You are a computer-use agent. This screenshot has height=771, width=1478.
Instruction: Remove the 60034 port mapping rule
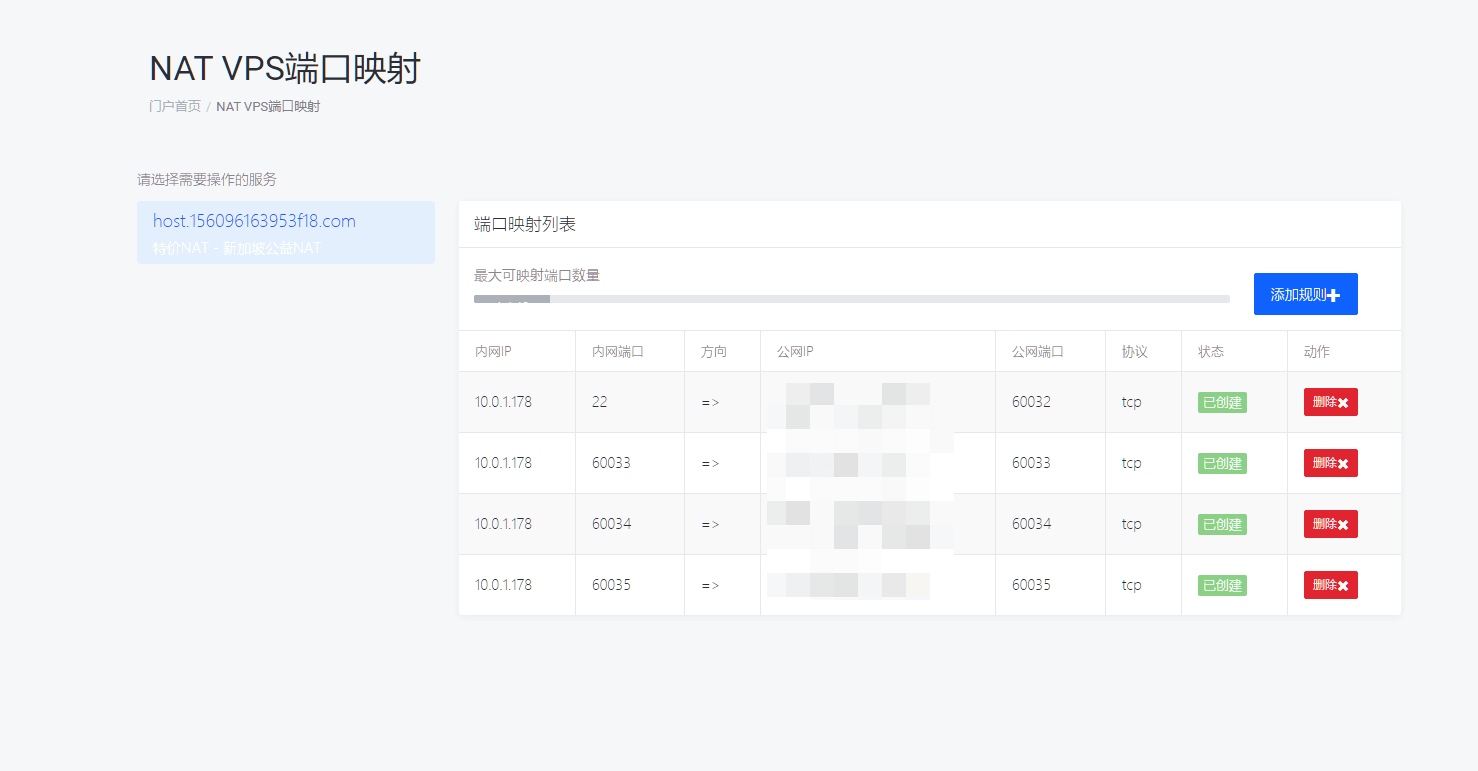[1330, 524]
